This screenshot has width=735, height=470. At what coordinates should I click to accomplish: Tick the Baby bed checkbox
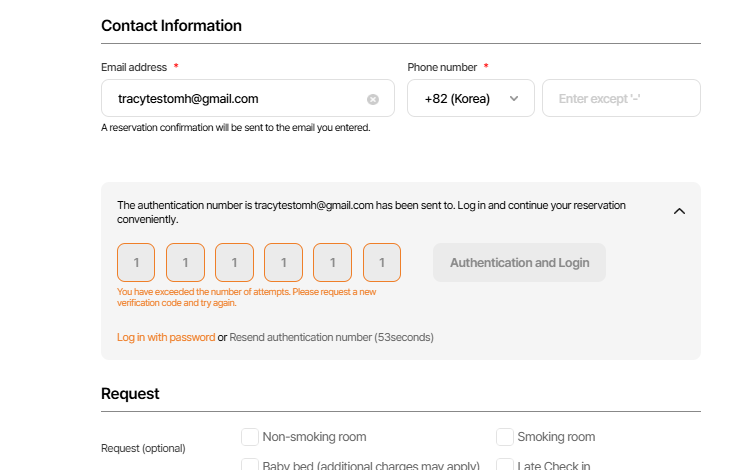tap(250, 465)
